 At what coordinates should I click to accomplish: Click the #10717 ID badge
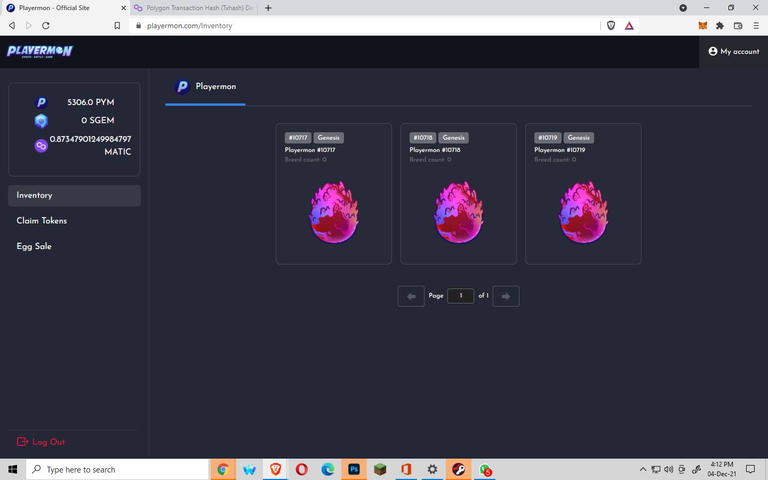point(298,138)
